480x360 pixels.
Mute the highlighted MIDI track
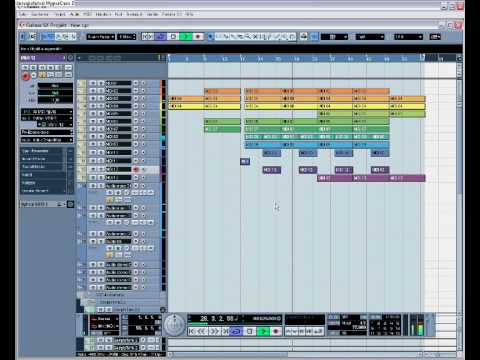(93, 170)
